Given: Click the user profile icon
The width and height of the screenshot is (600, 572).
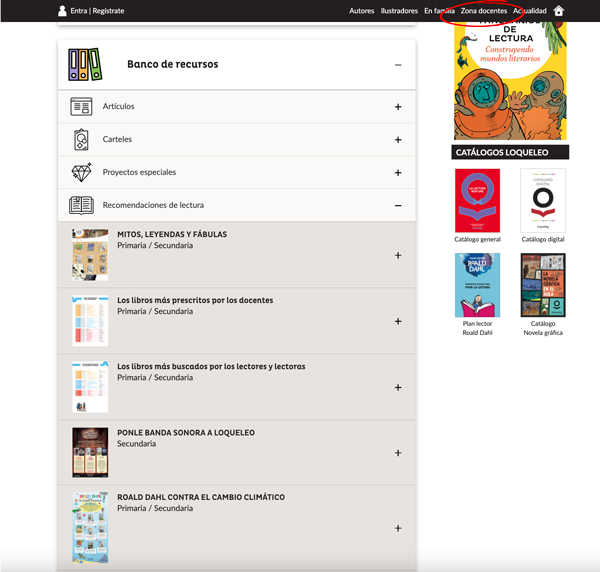Looking at the screenshot, I should click(62, 11).
